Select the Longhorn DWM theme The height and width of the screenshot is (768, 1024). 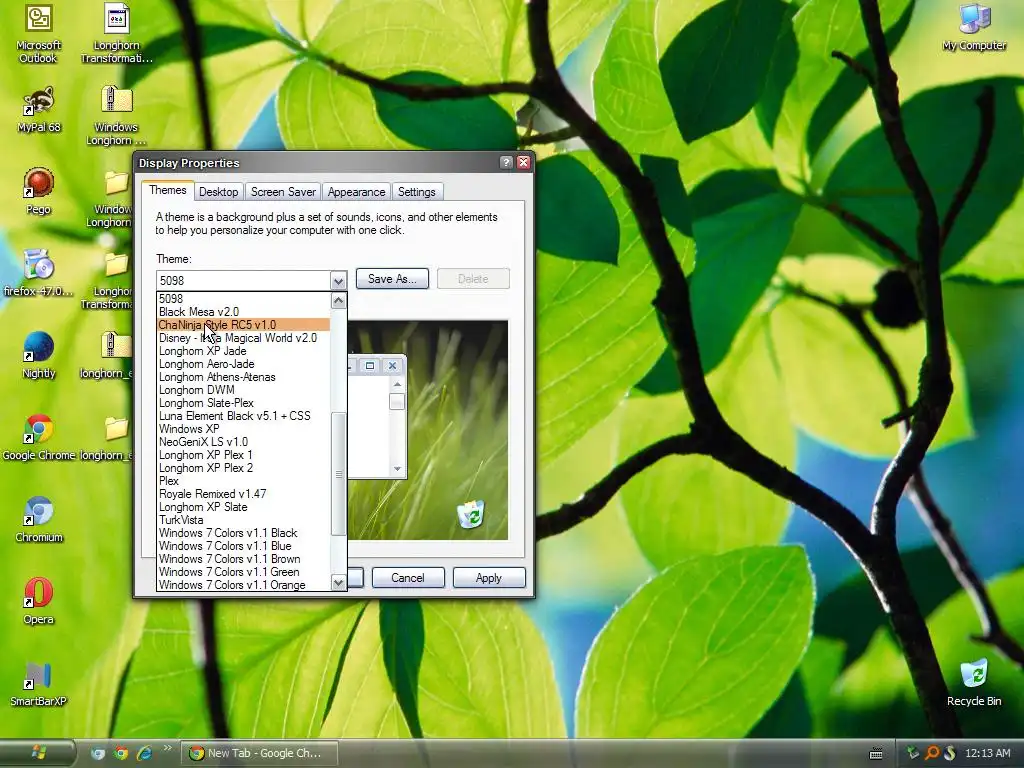tap(244, 390)
